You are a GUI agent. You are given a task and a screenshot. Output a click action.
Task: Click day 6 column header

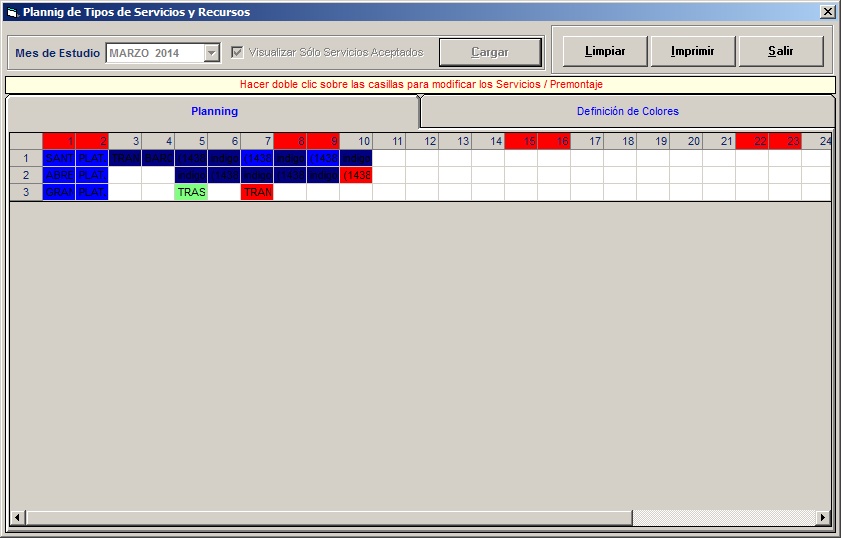pos(224,141)
